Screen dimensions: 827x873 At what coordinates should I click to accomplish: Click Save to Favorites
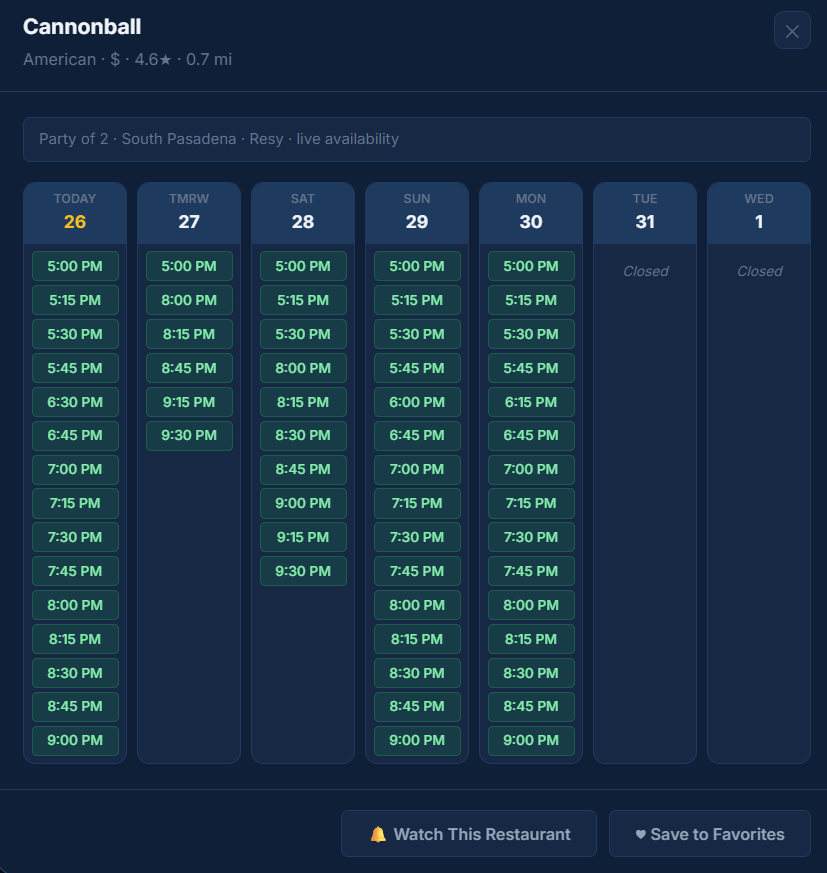(709, 833)
